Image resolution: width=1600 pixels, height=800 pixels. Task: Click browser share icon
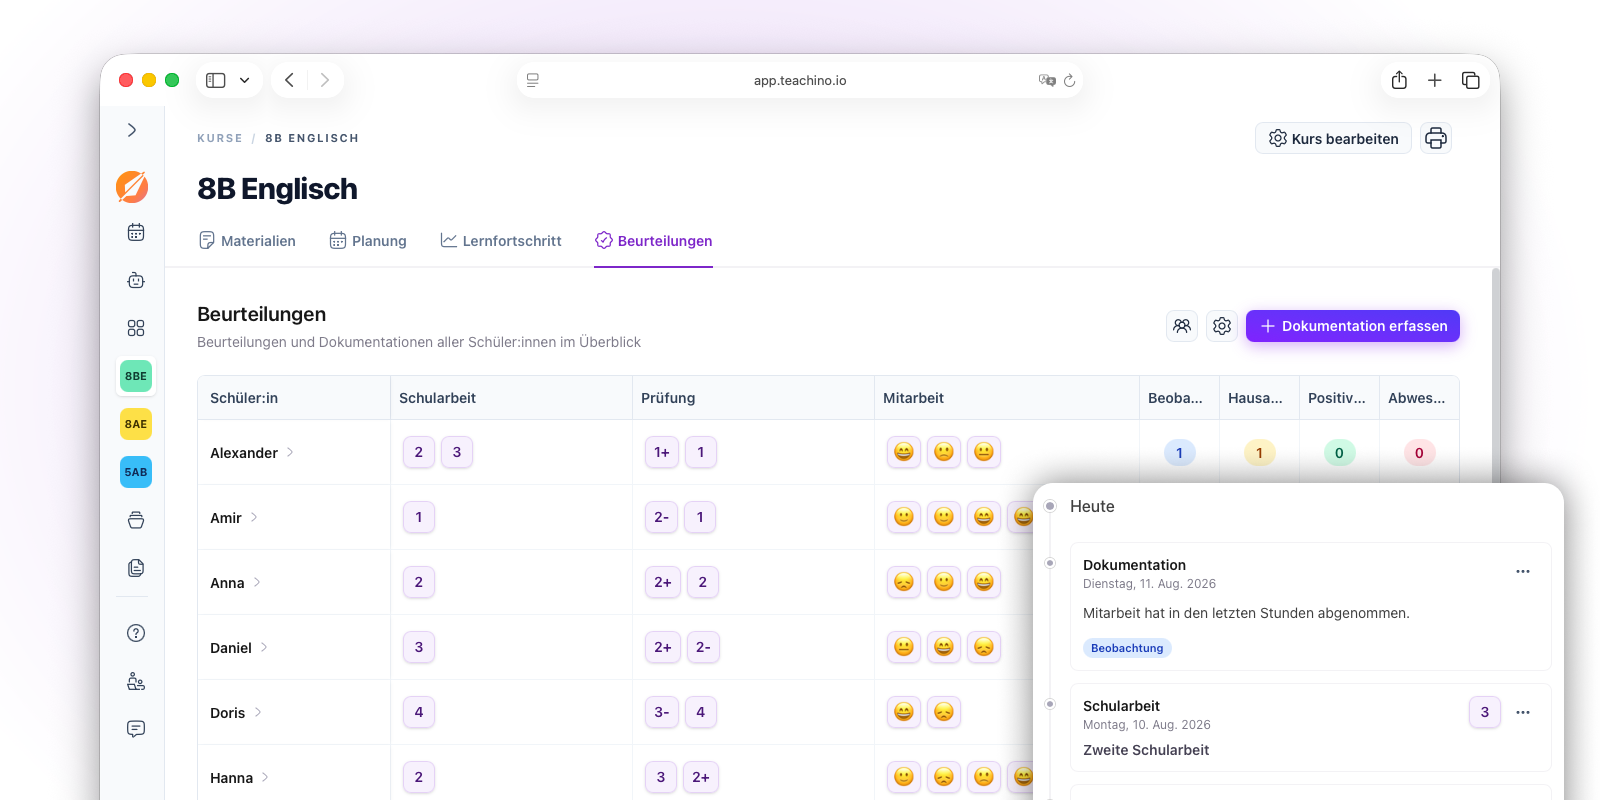point(1399,80)
